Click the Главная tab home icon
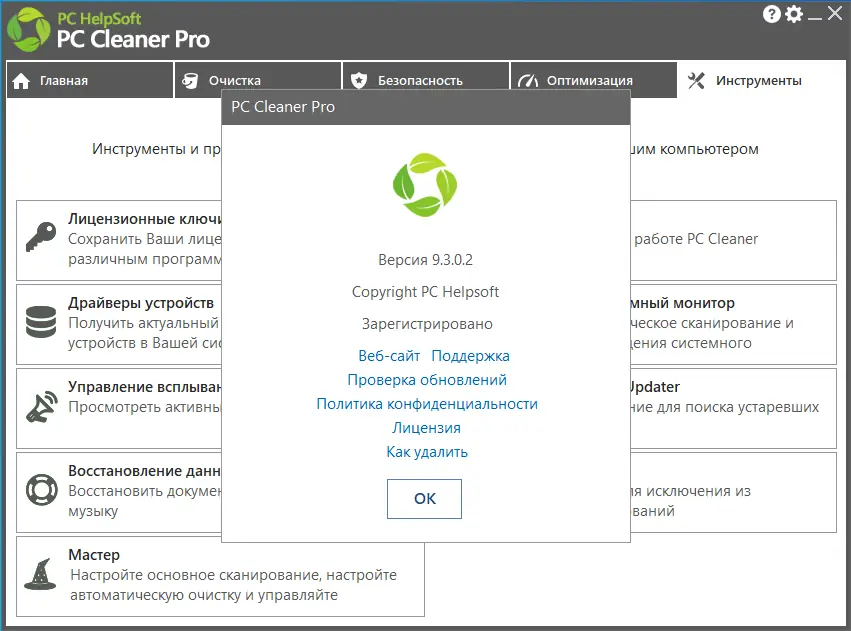The height and width of the screenshot is (631, 851). 21,80
